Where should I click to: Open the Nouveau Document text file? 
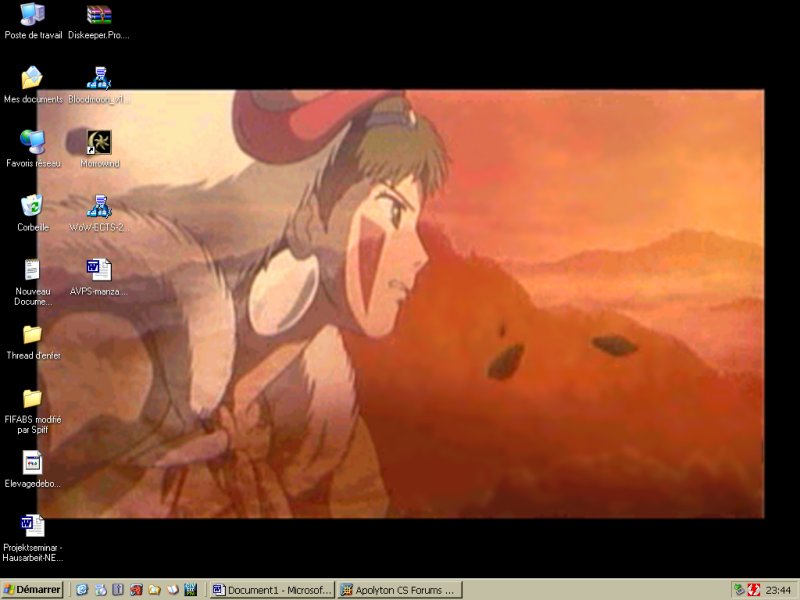pyautogui.click(x=33, y=270)
